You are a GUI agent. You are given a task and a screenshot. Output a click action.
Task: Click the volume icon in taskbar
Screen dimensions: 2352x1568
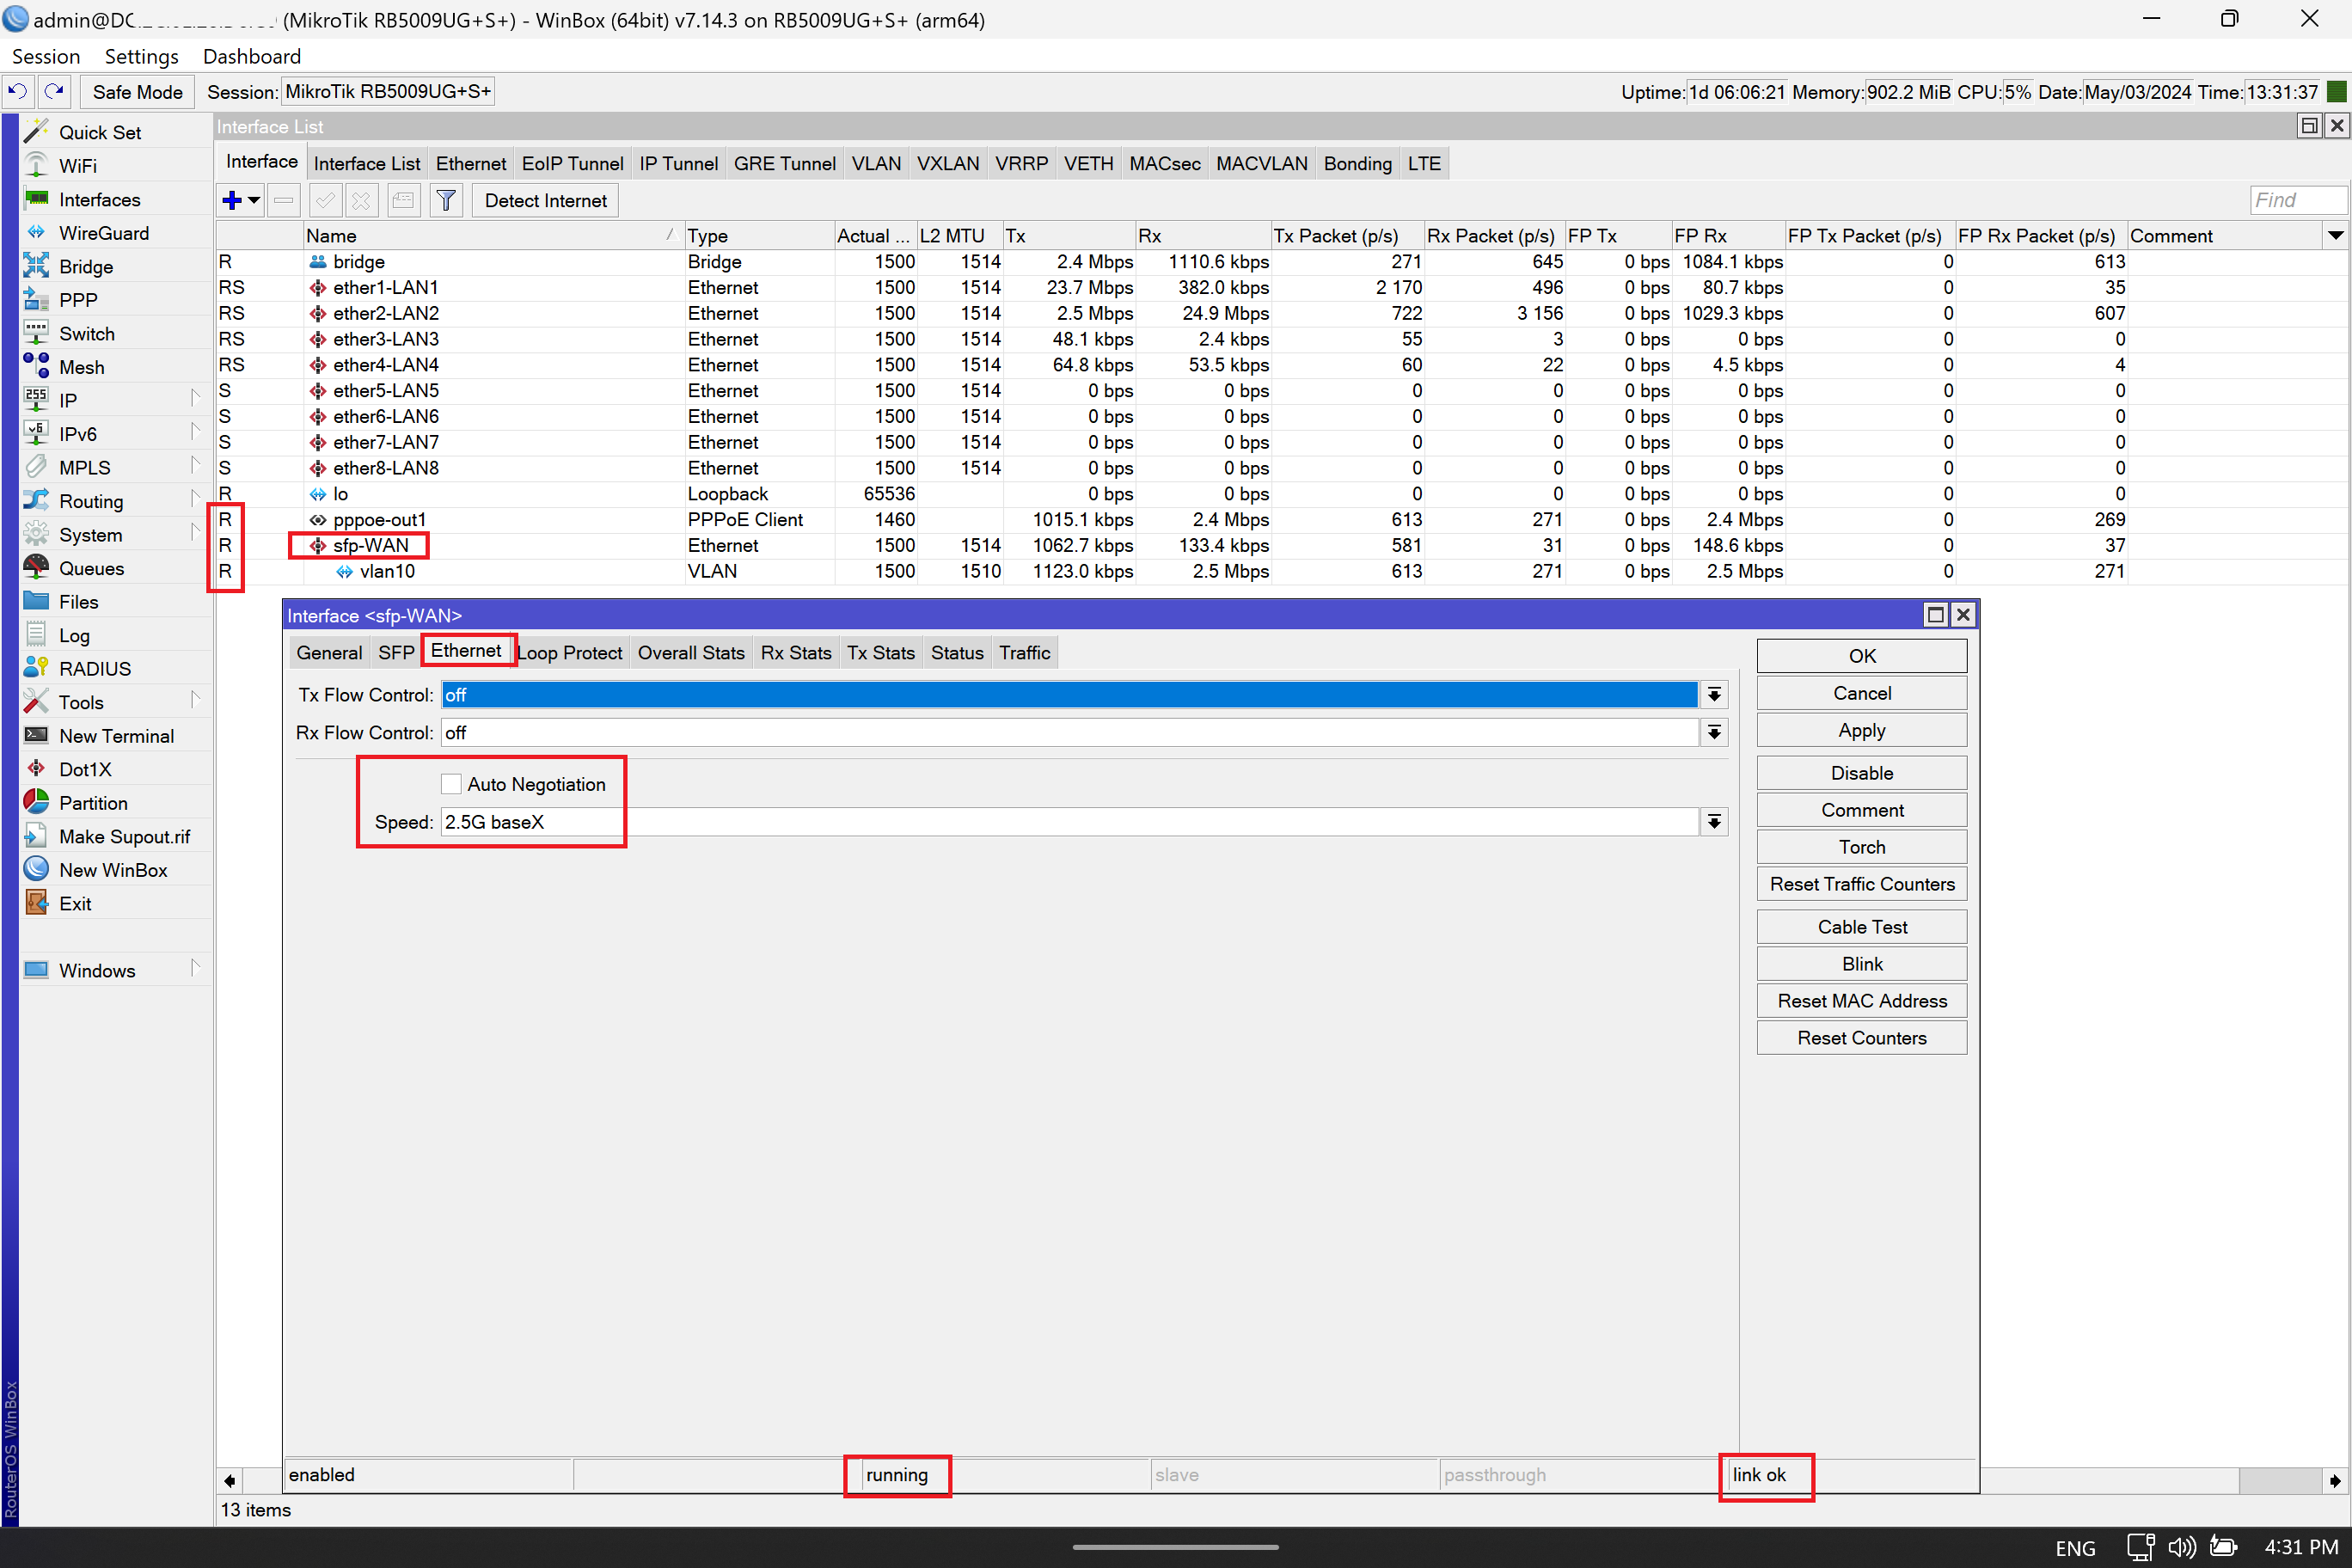tap(2181, 1547)
